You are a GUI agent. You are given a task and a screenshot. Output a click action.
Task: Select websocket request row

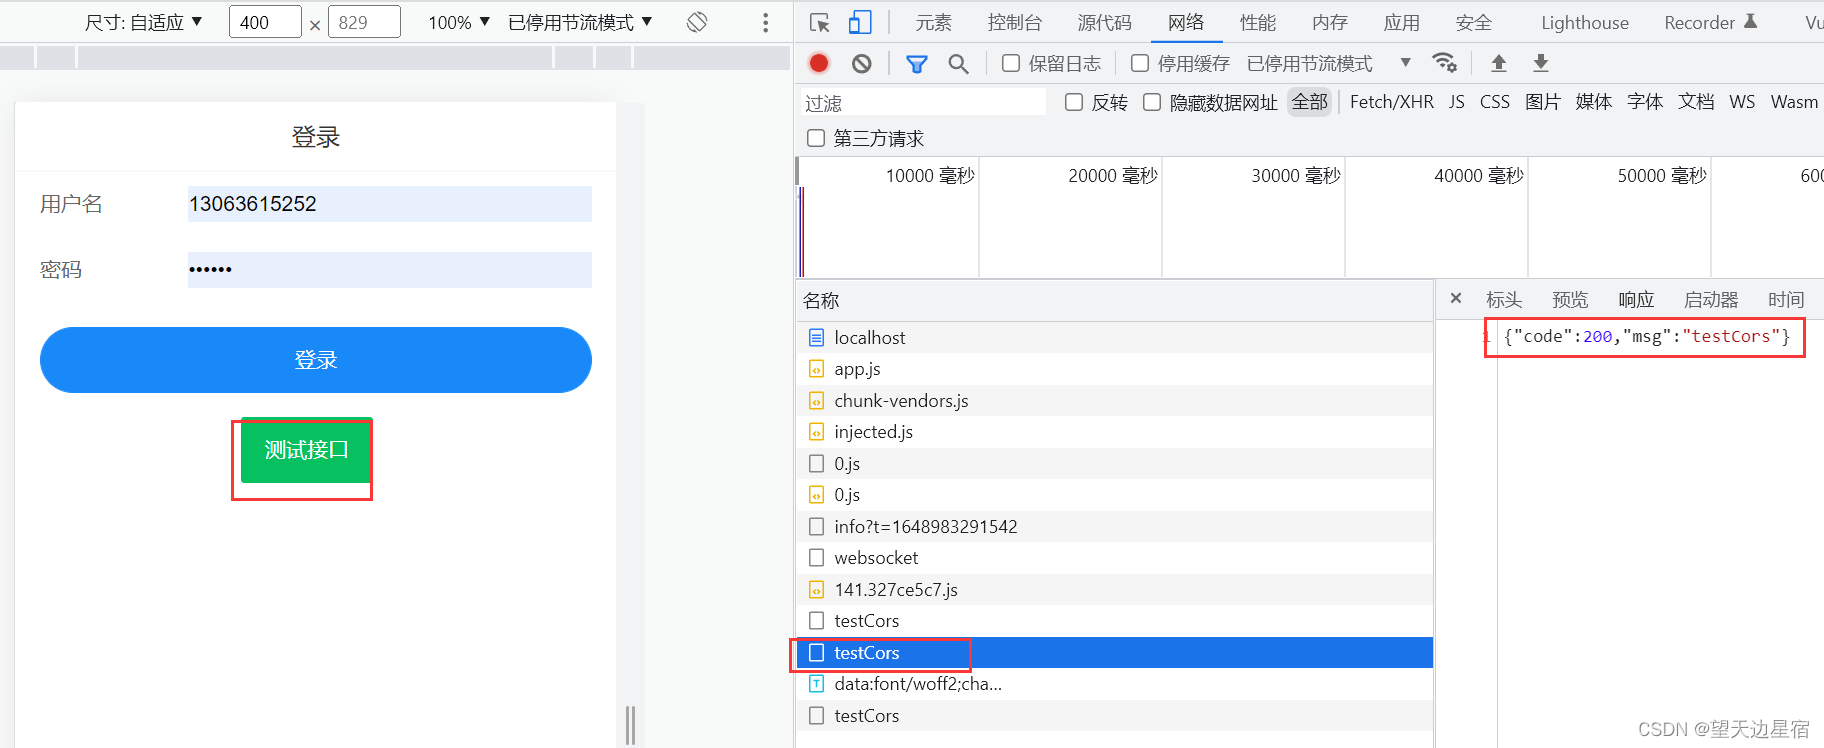1114,558
